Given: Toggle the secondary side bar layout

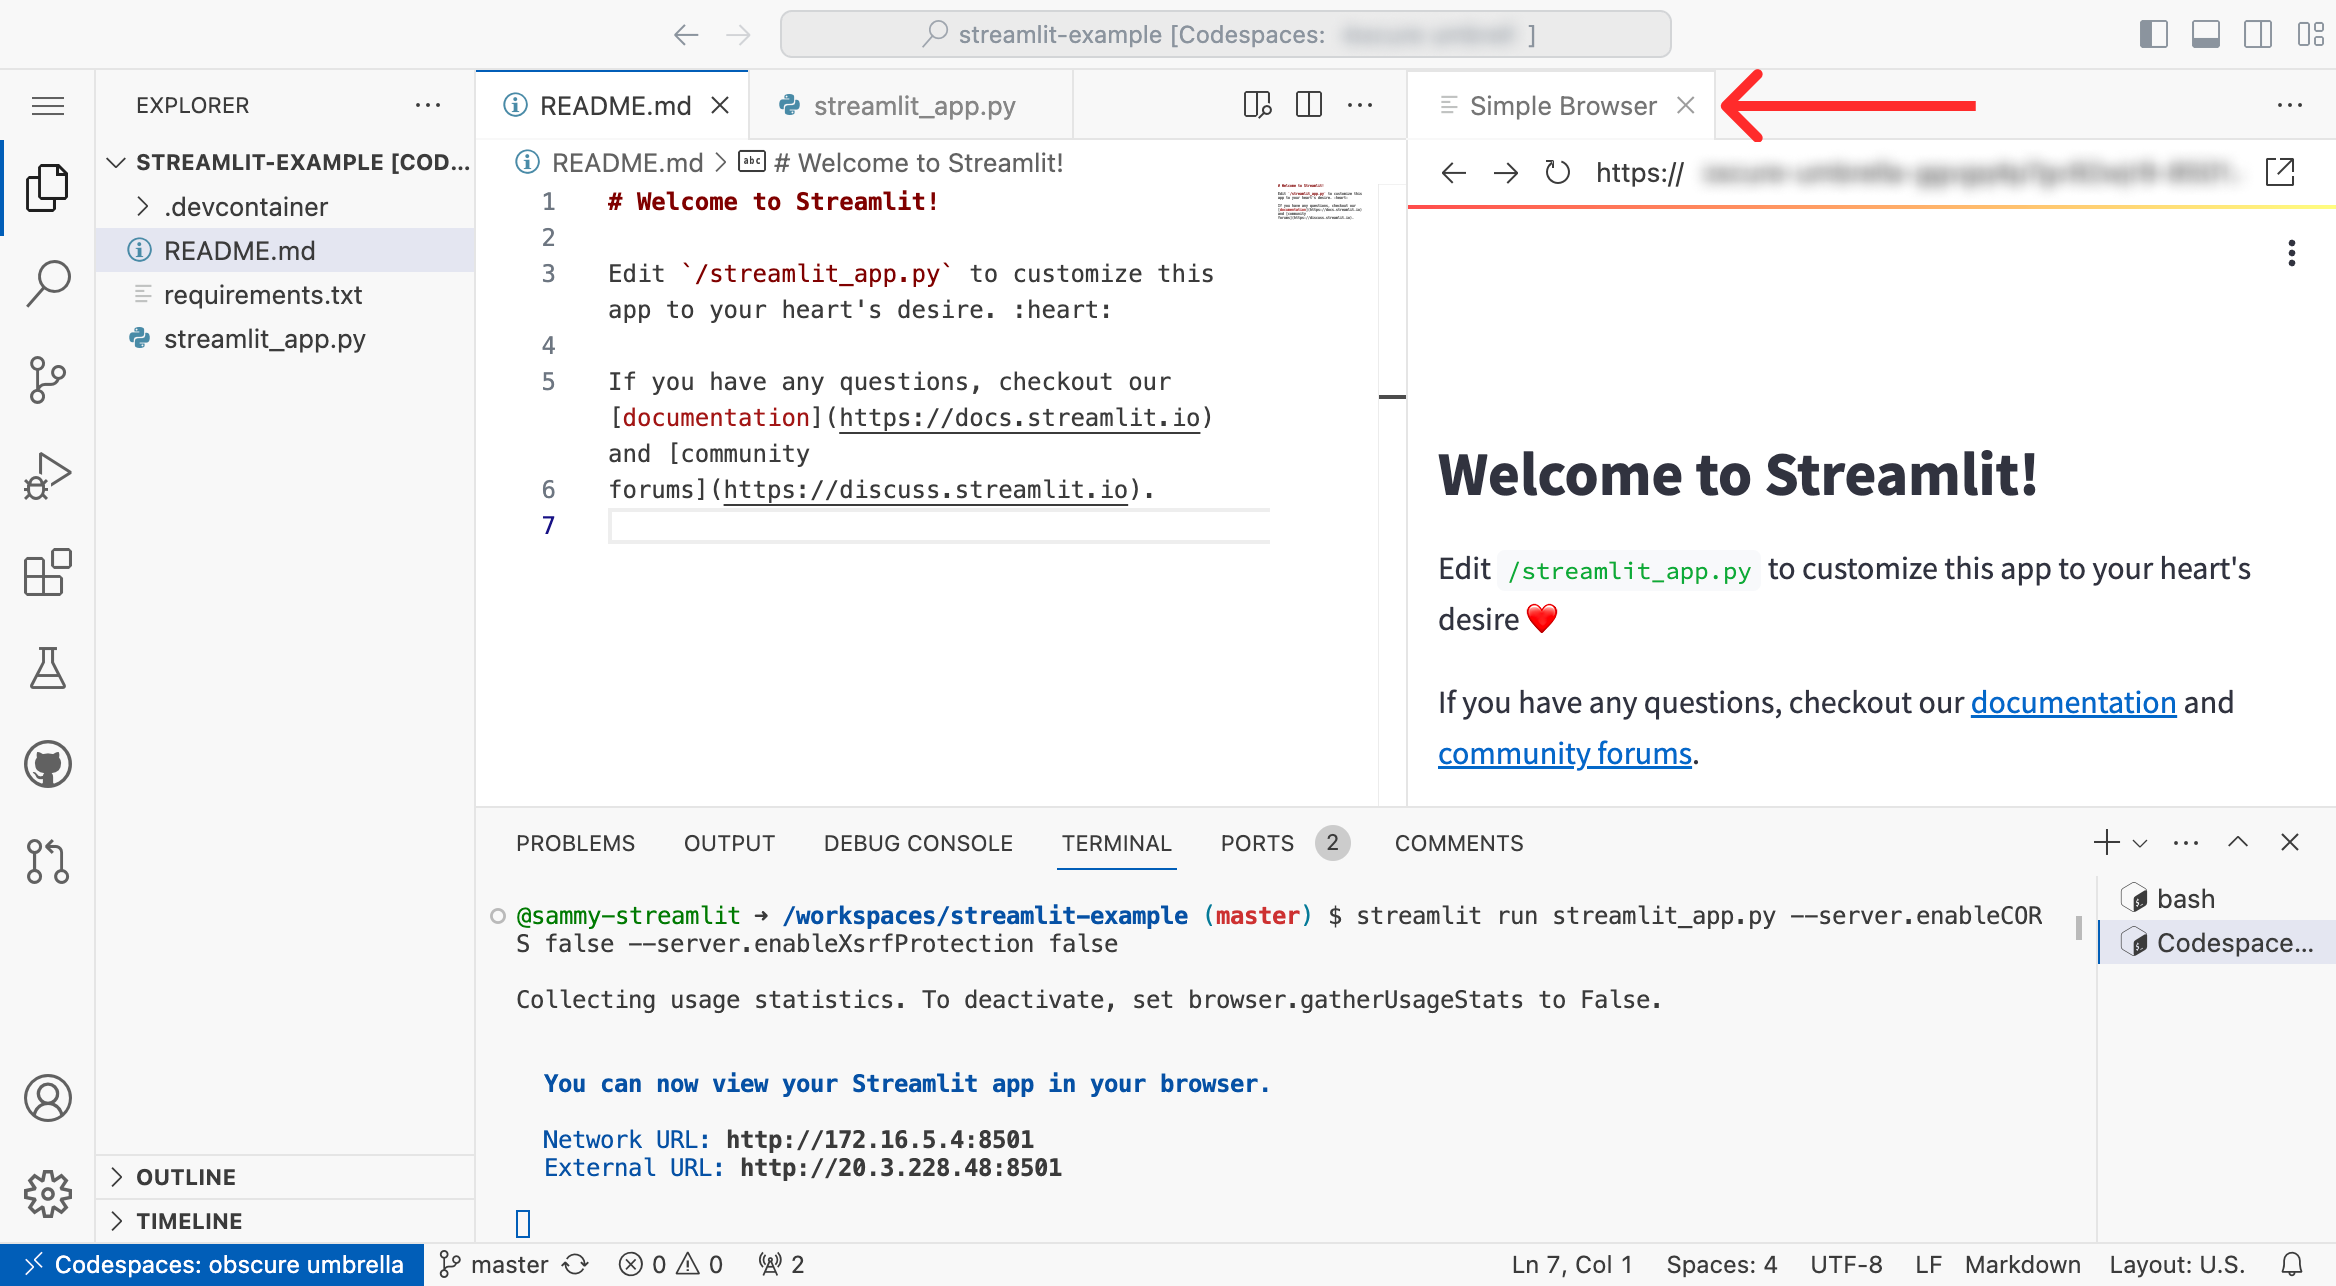Looking at the screenshot, I should click(x=2257, y=34).
